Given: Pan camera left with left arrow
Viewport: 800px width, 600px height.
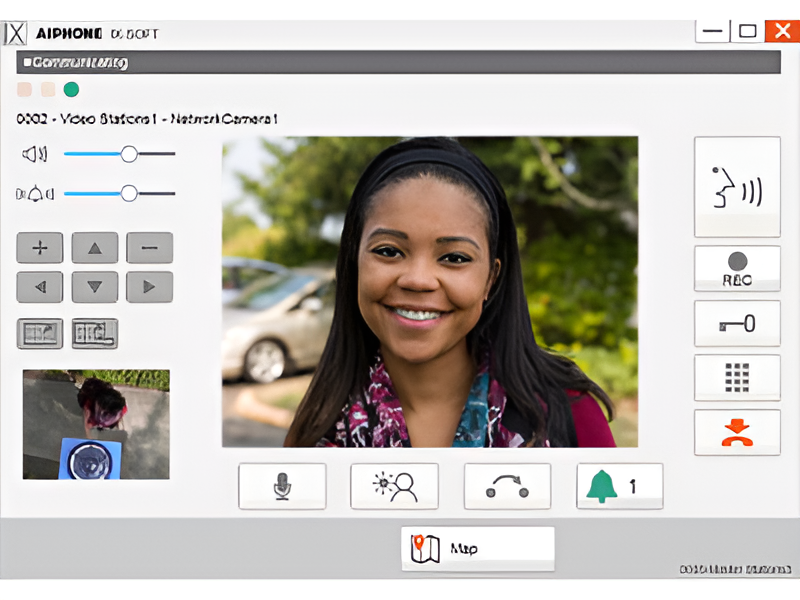Looking at the screenshot, I should pos(40,287).
